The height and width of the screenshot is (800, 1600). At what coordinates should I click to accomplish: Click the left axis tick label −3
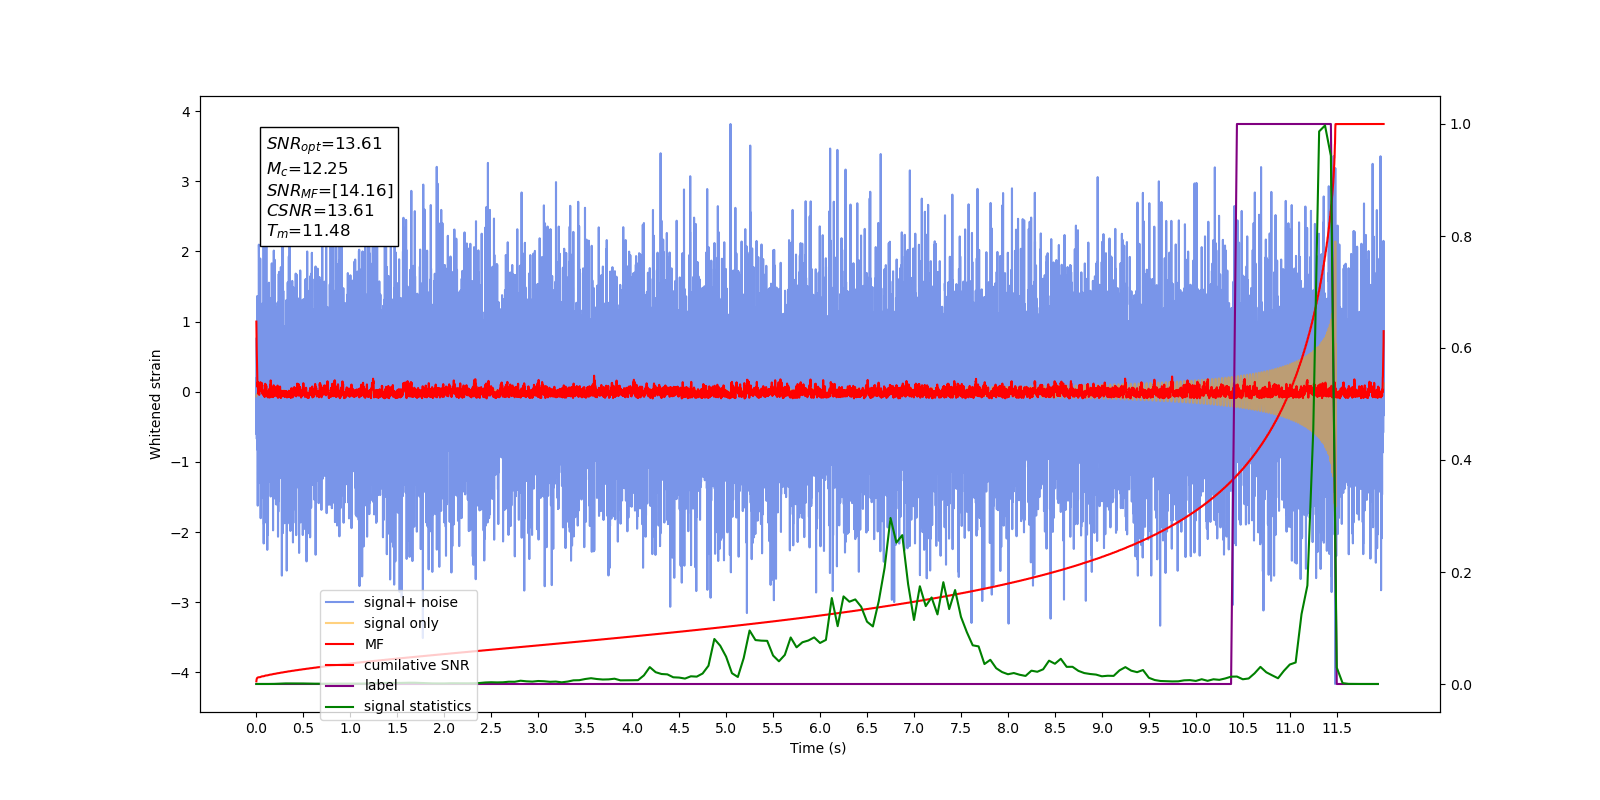click(x=180, y=602)
